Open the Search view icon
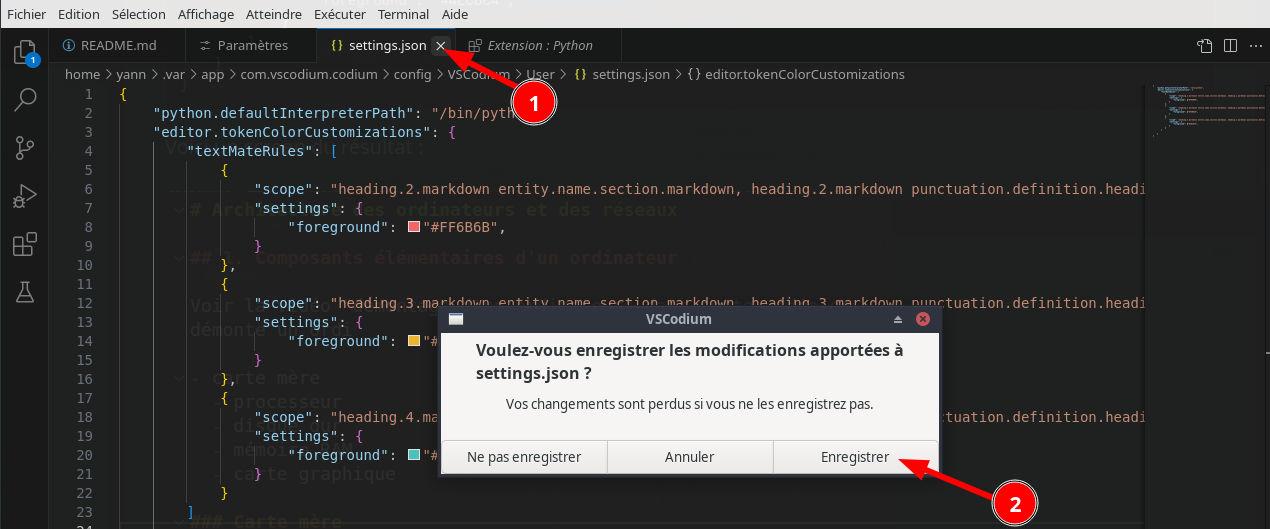Viewport: 1270px width, 529px height. pyautogui.click(x=25, y=99)
